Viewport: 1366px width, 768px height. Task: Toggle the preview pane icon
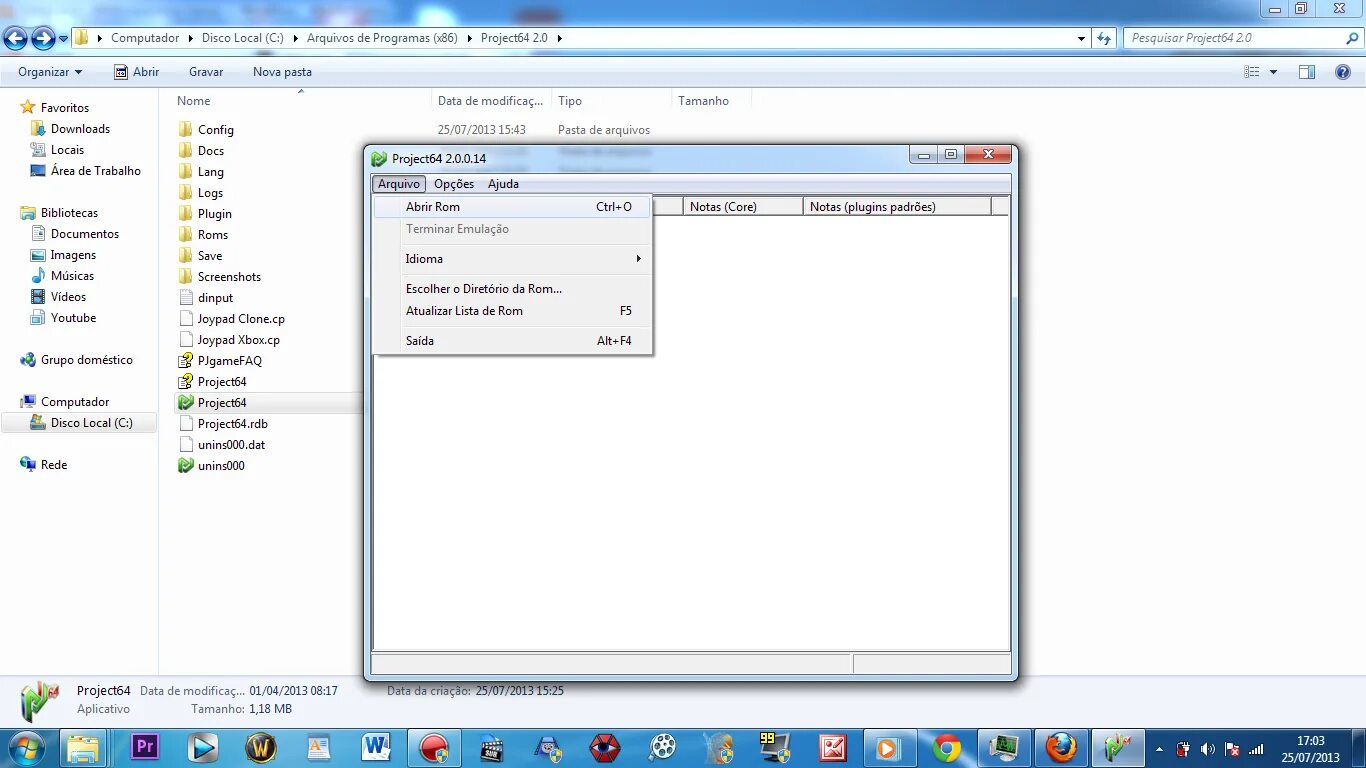pos(1307,72)
